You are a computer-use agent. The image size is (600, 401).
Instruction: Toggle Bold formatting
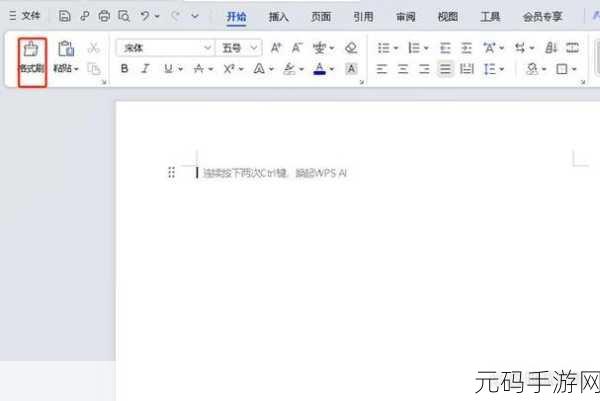(124, 69)
